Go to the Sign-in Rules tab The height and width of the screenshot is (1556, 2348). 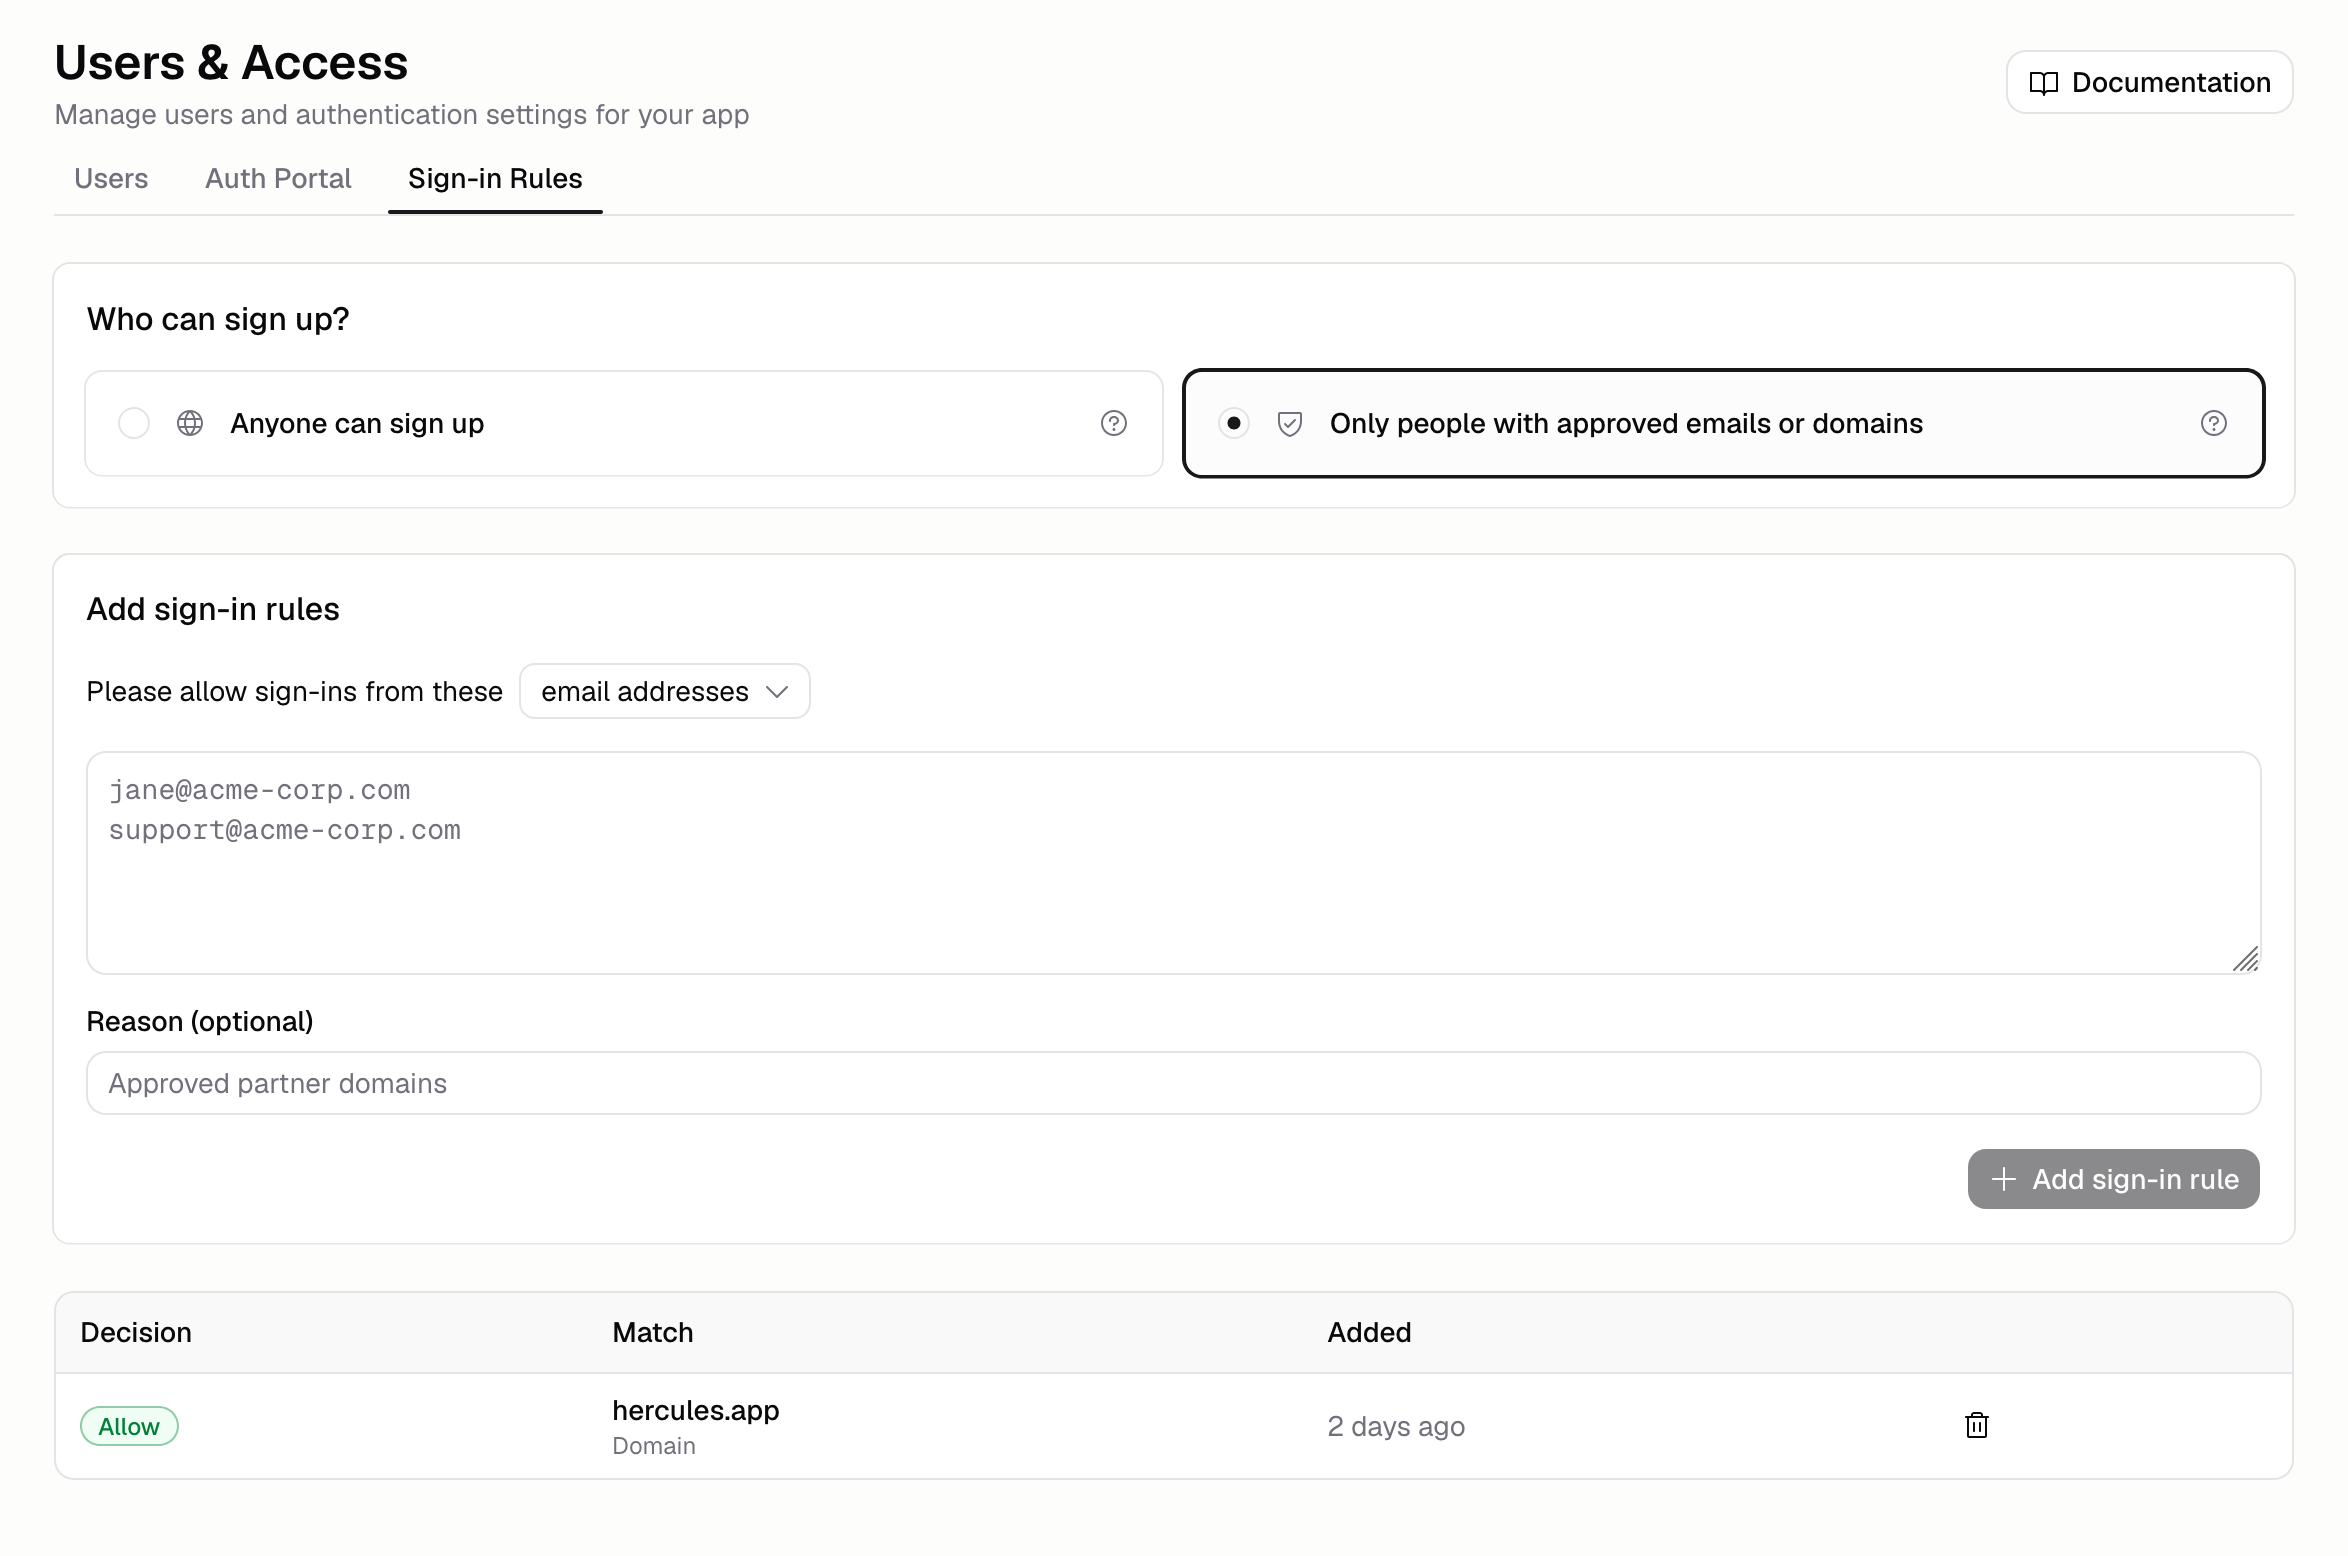pyautogui.click(x=495, y=178)
